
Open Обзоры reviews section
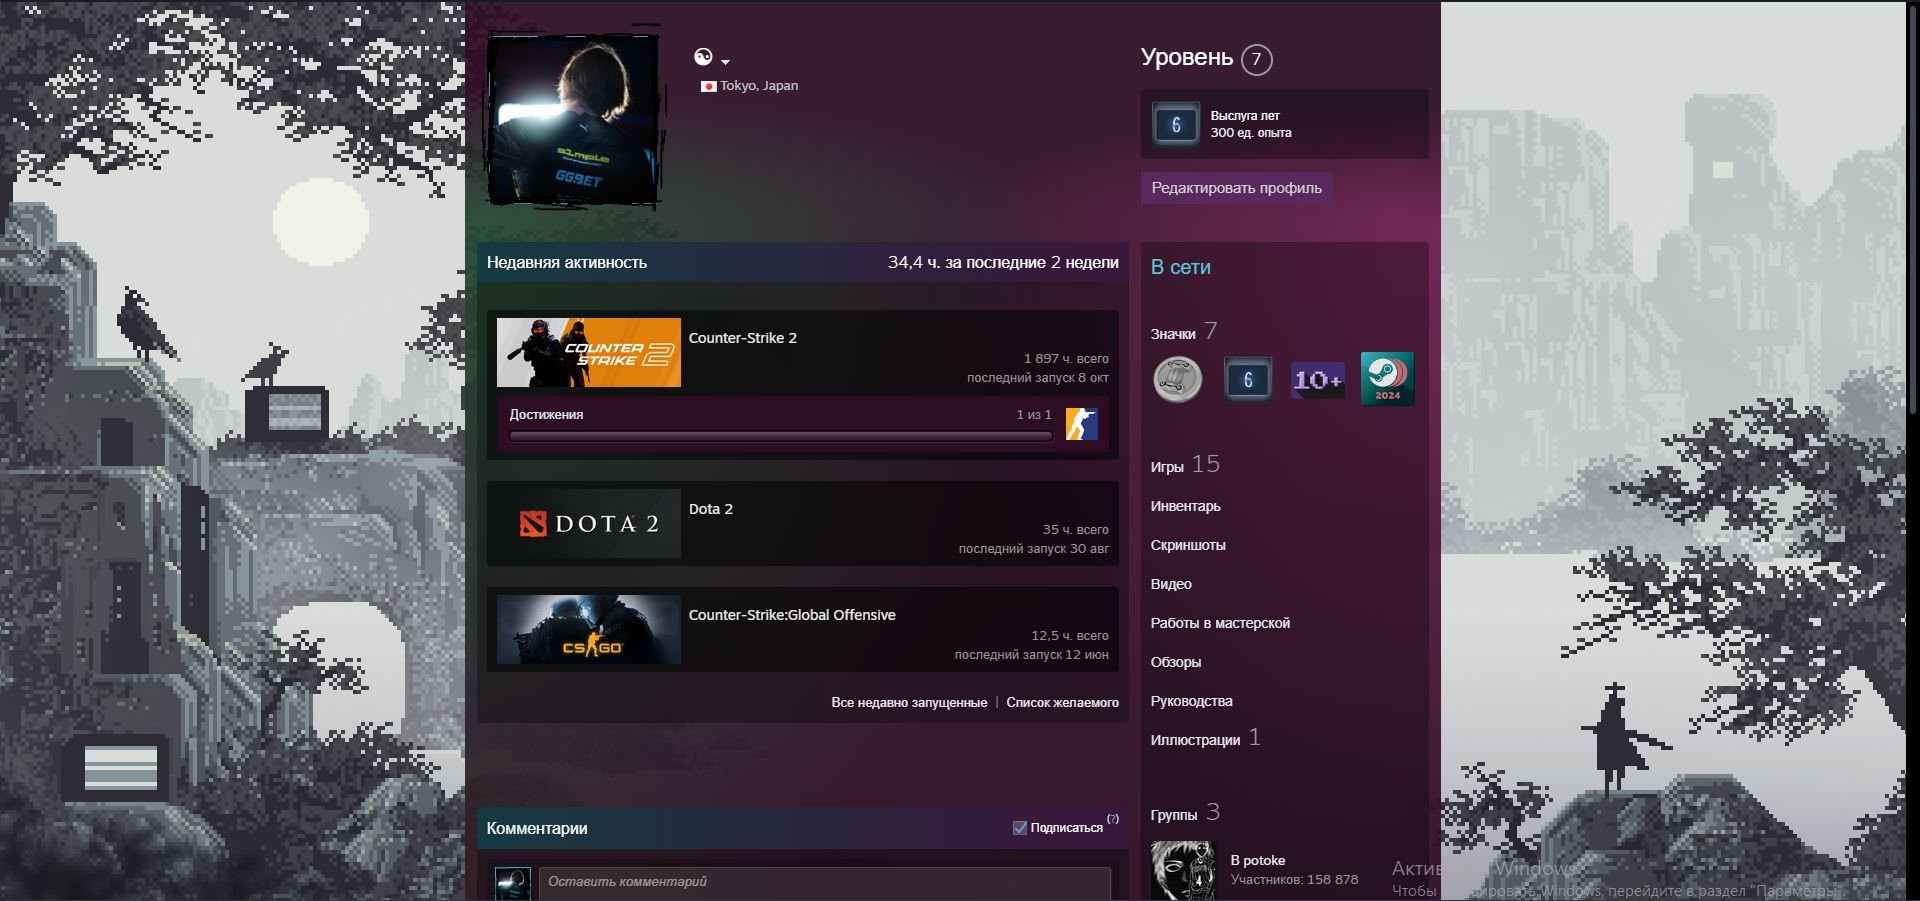[x=1176, y=662]
